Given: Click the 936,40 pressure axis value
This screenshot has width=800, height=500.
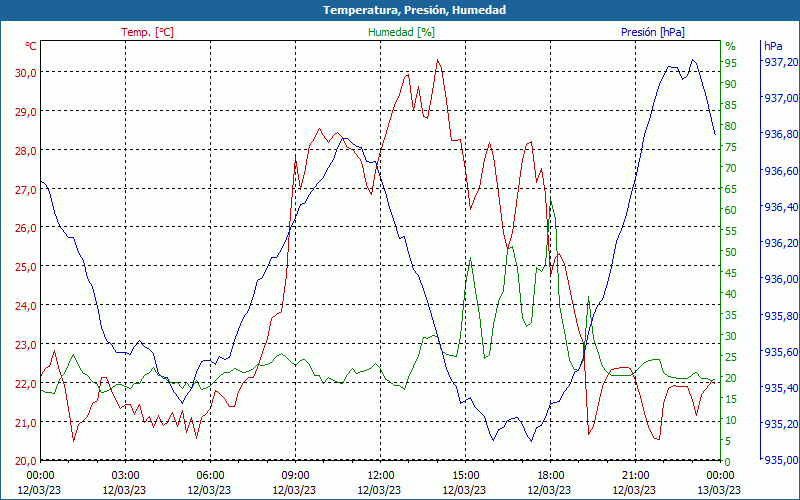Looking at the screenshot, I should 781,207.
